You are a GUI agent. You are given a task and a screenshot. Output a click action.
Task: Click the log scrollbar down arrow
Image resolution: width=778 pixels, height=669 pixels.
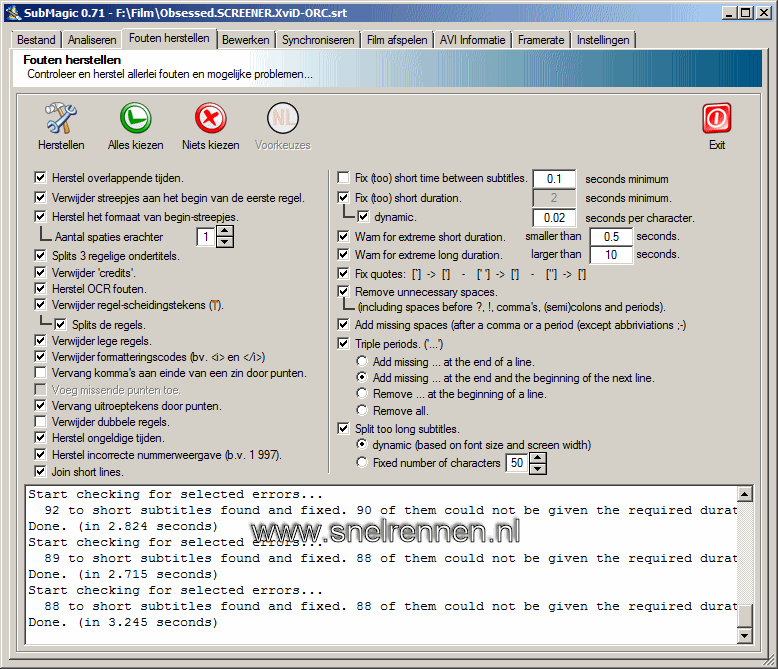(745, 635)
